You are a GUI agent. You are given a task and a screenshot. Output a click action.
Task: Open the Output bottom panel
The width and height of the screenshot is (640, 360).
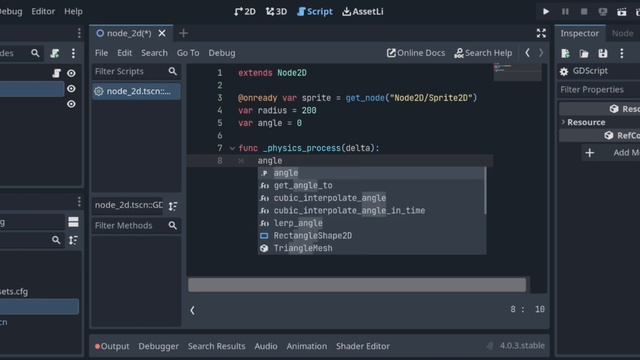tap(112, 346)
